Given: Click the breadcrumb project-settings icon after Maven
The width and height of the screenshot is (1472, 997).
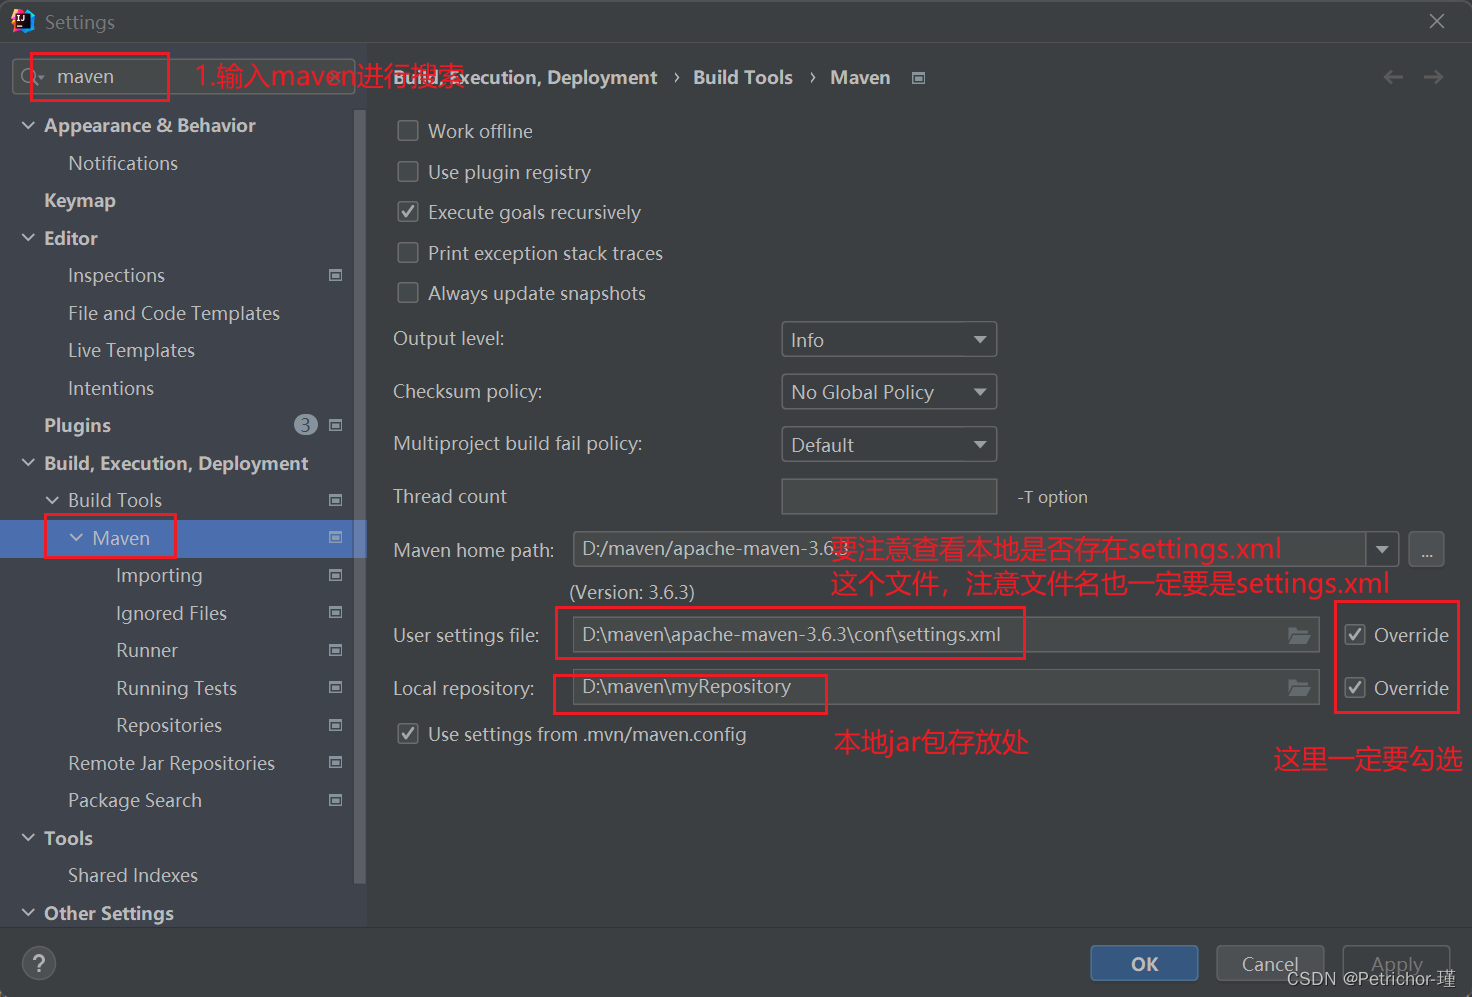Looking at the screenshot, I should pyautogui.click(x=919, y=78).
